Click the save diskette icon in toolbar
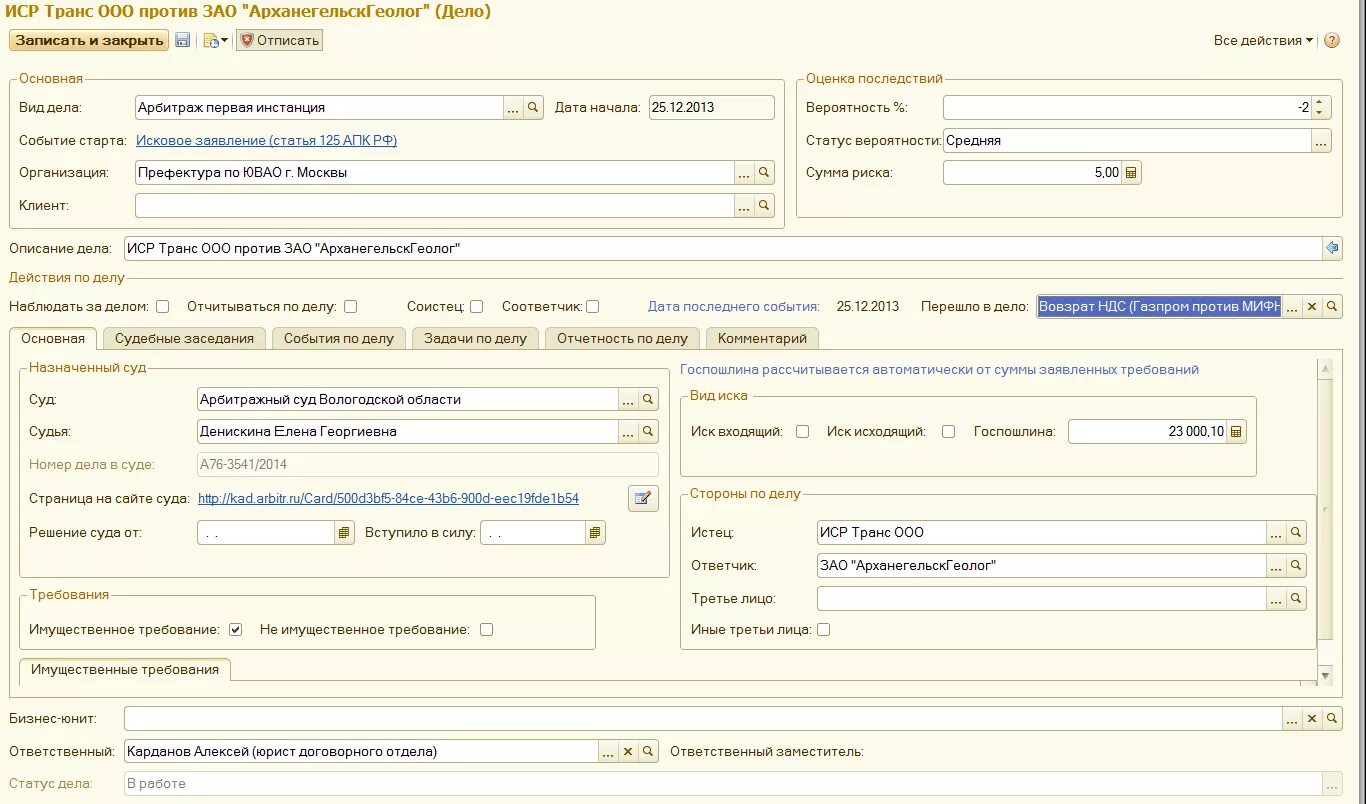This screenshot has height=804, width=1366. 183,40
